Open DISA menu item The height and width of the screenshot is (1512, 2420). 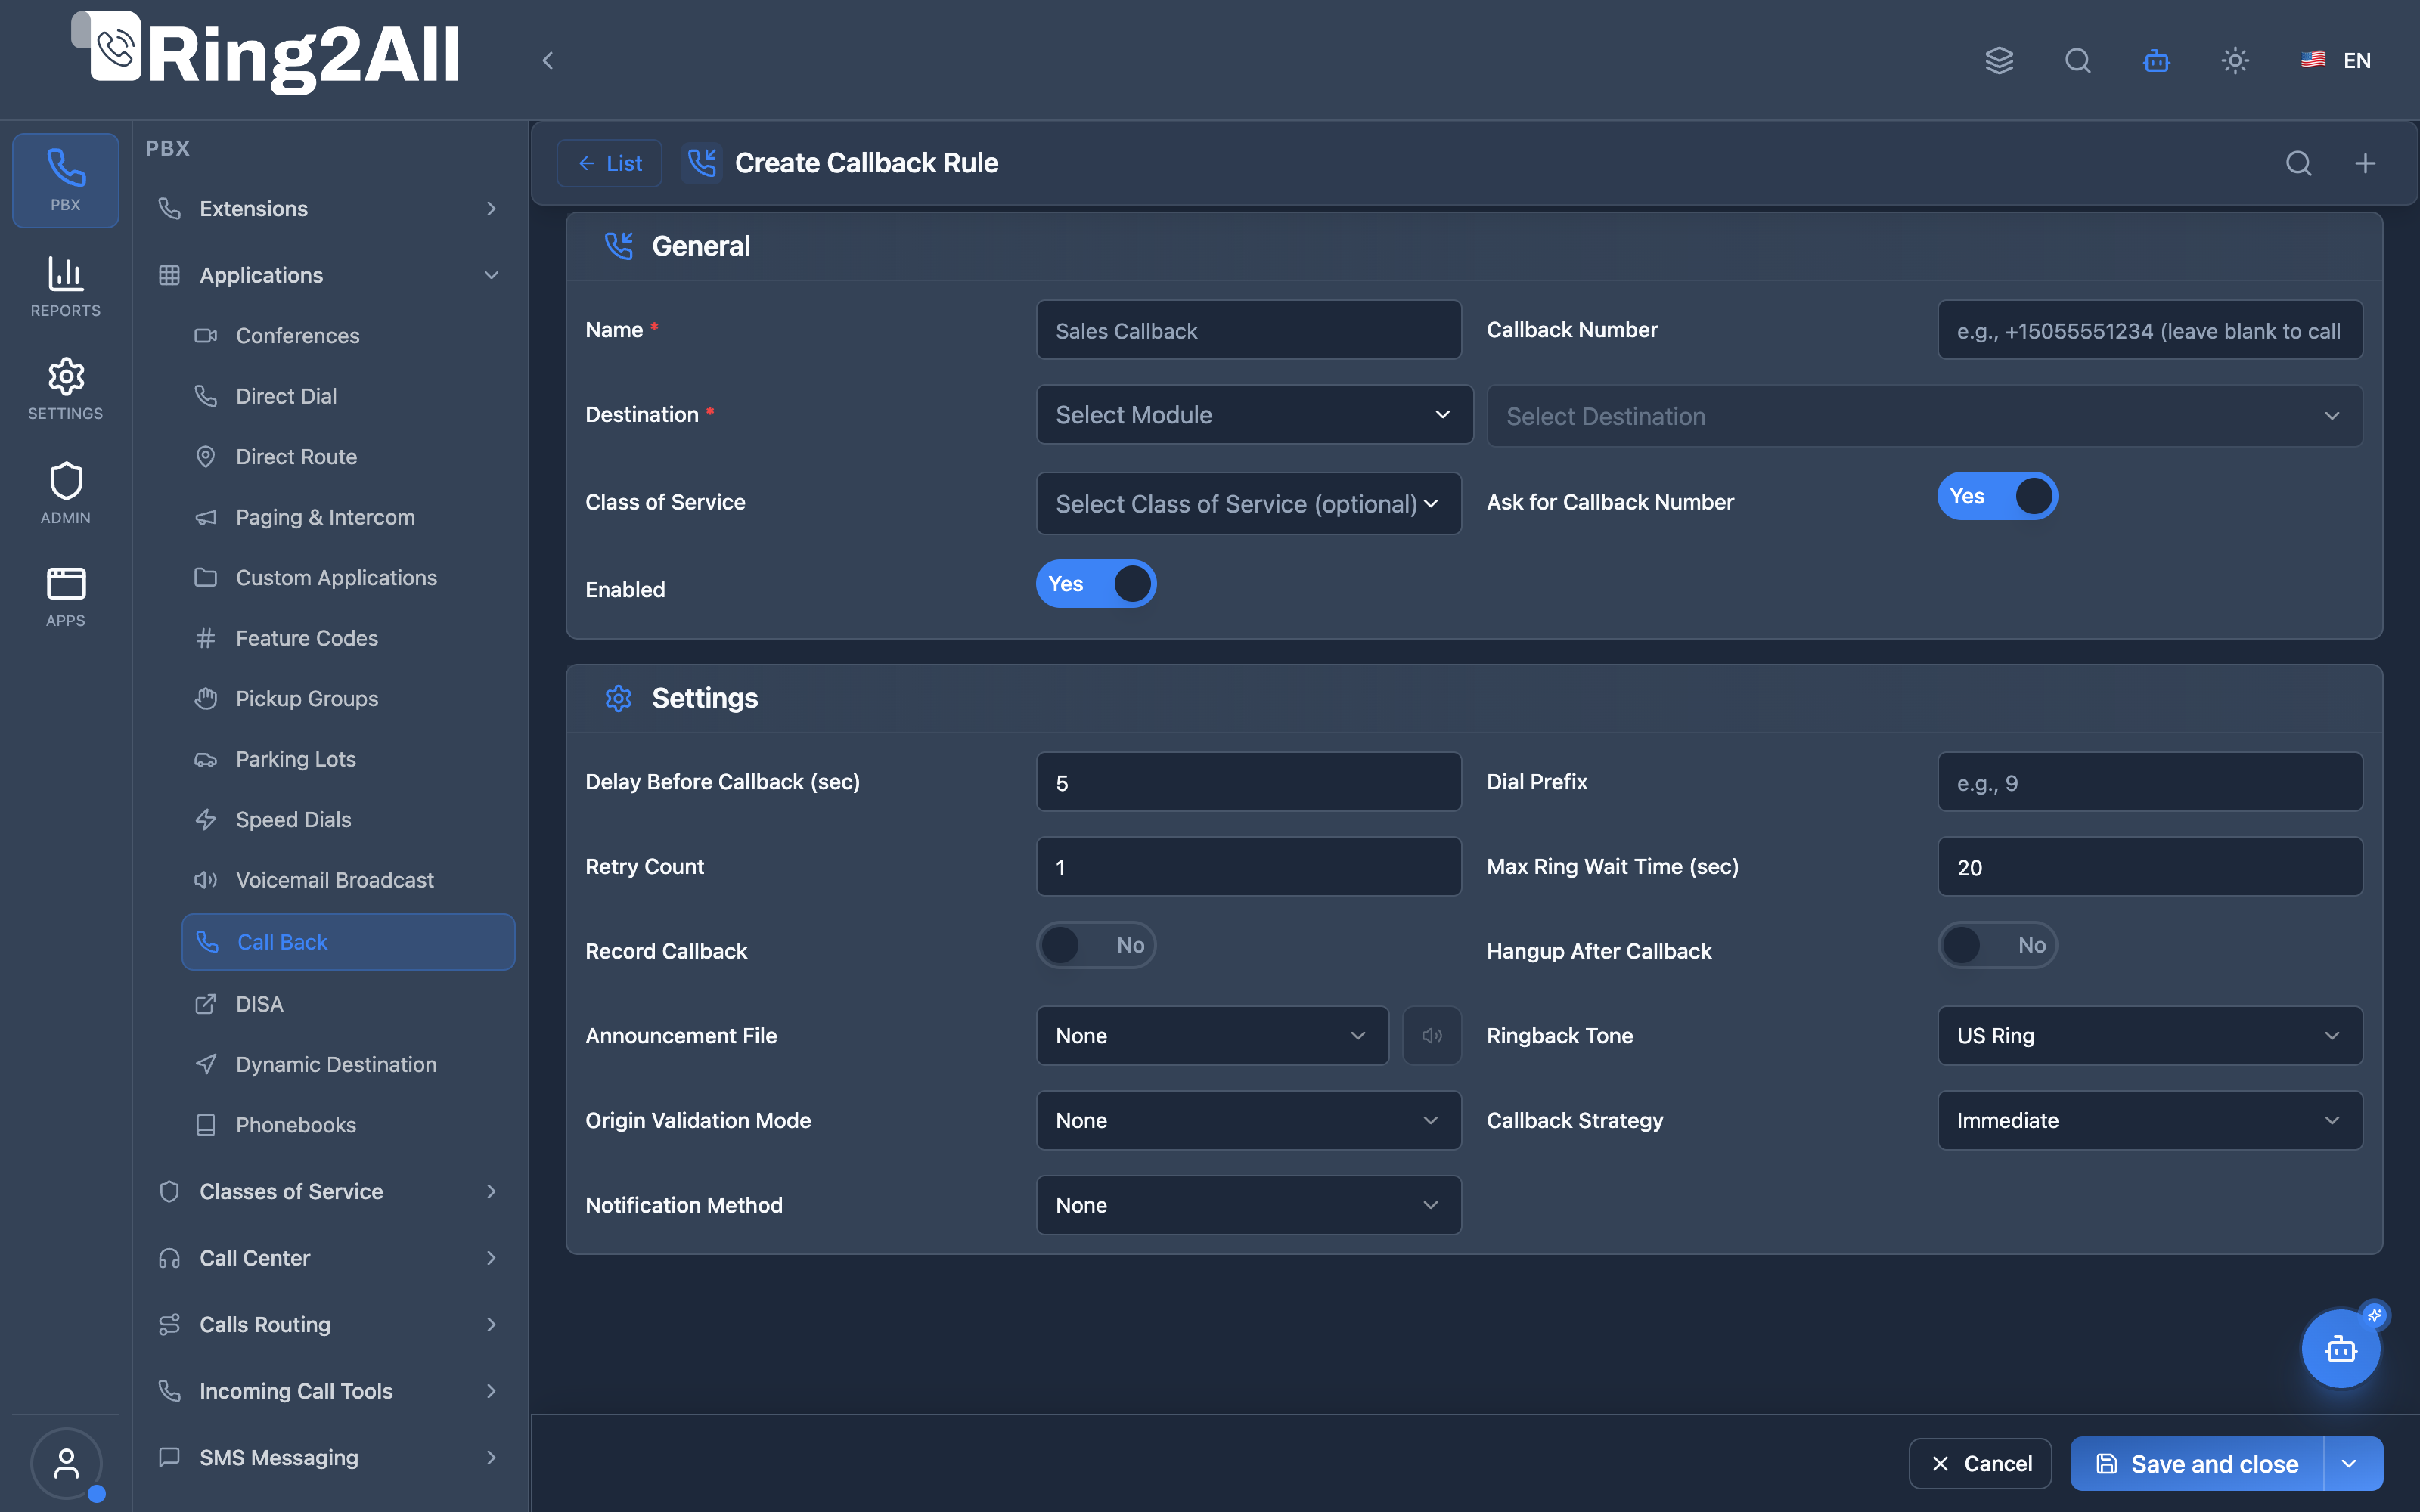348,1004
